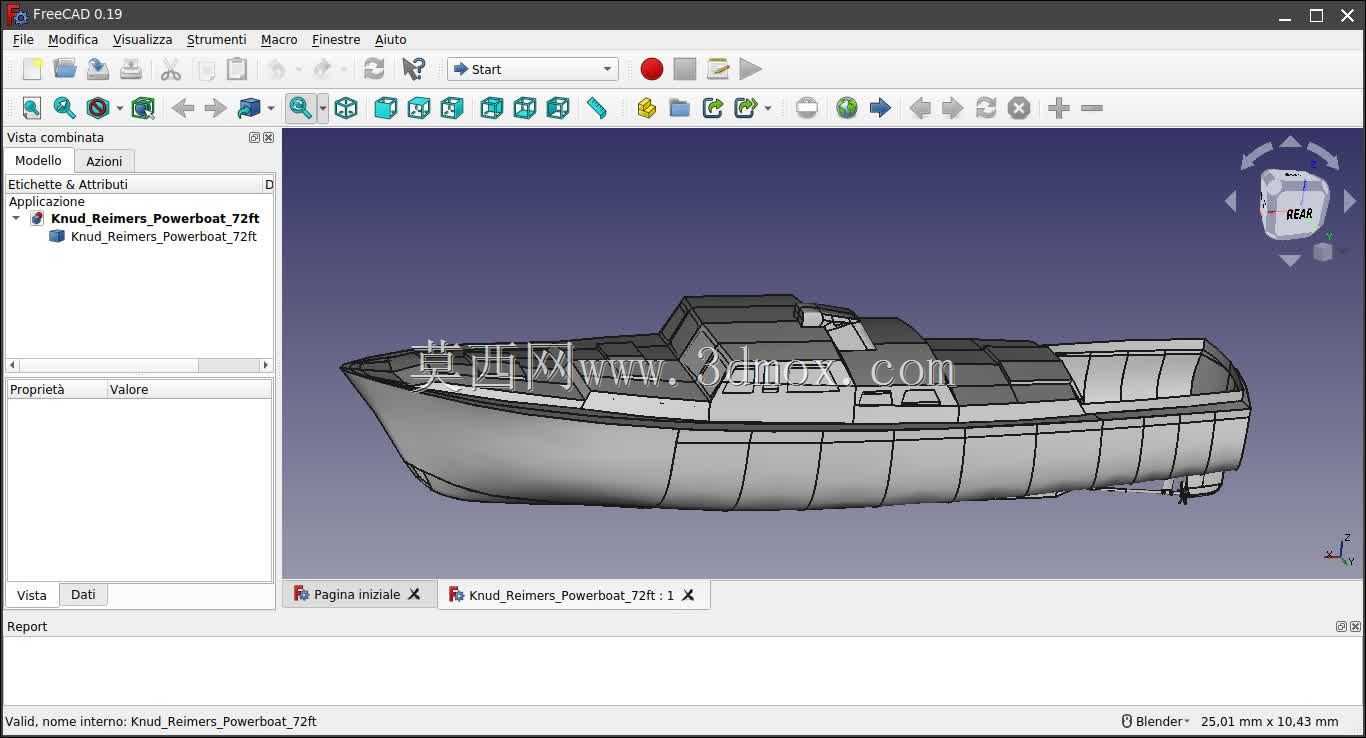Open the zoom tool dropdown arrow
Screen dimensions: 1366x738
[x=322, y=108]
